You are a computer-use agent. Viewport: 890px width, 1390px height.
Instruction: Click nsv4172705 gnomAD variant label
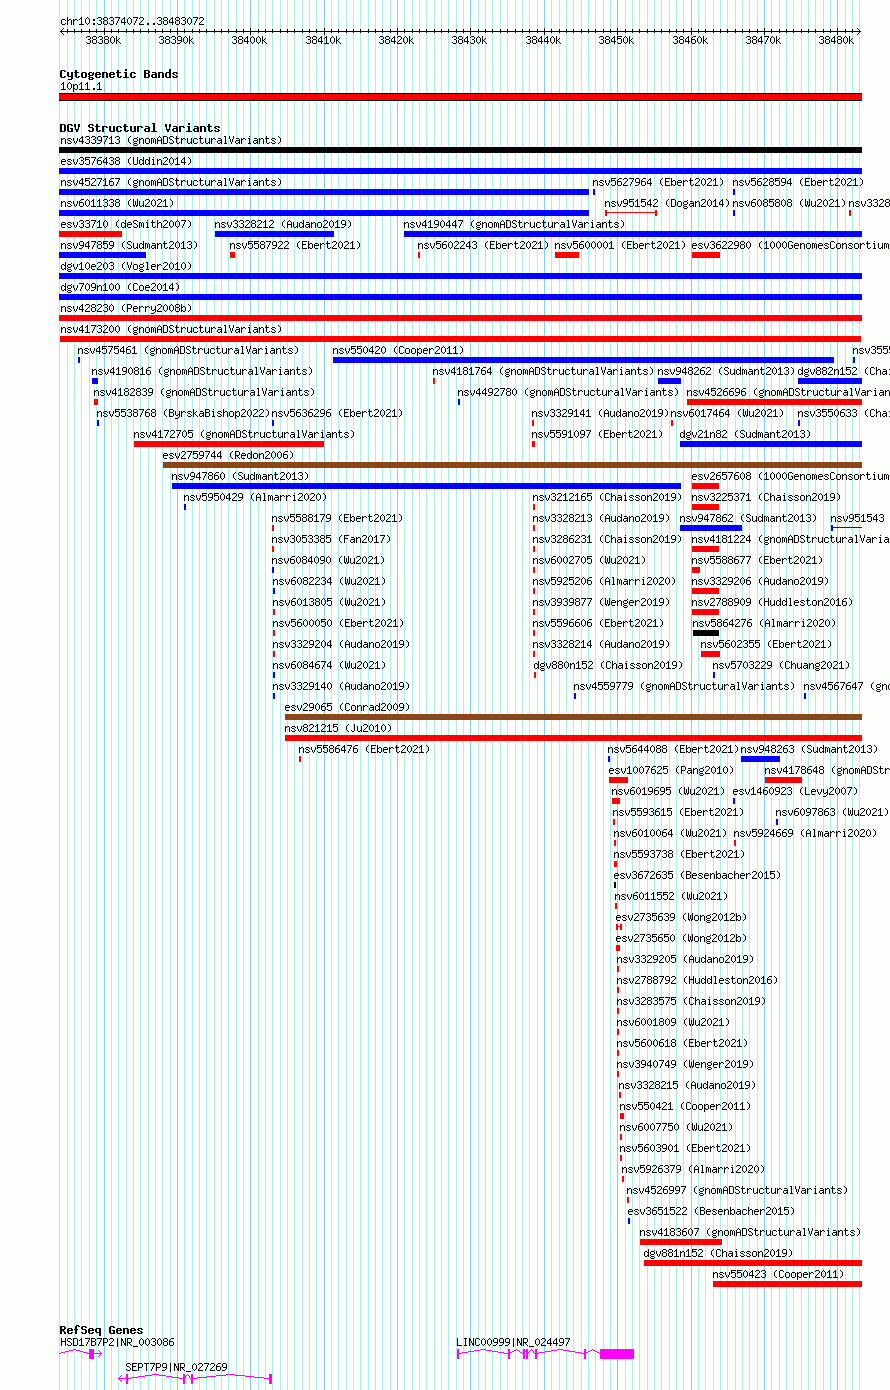244,434
